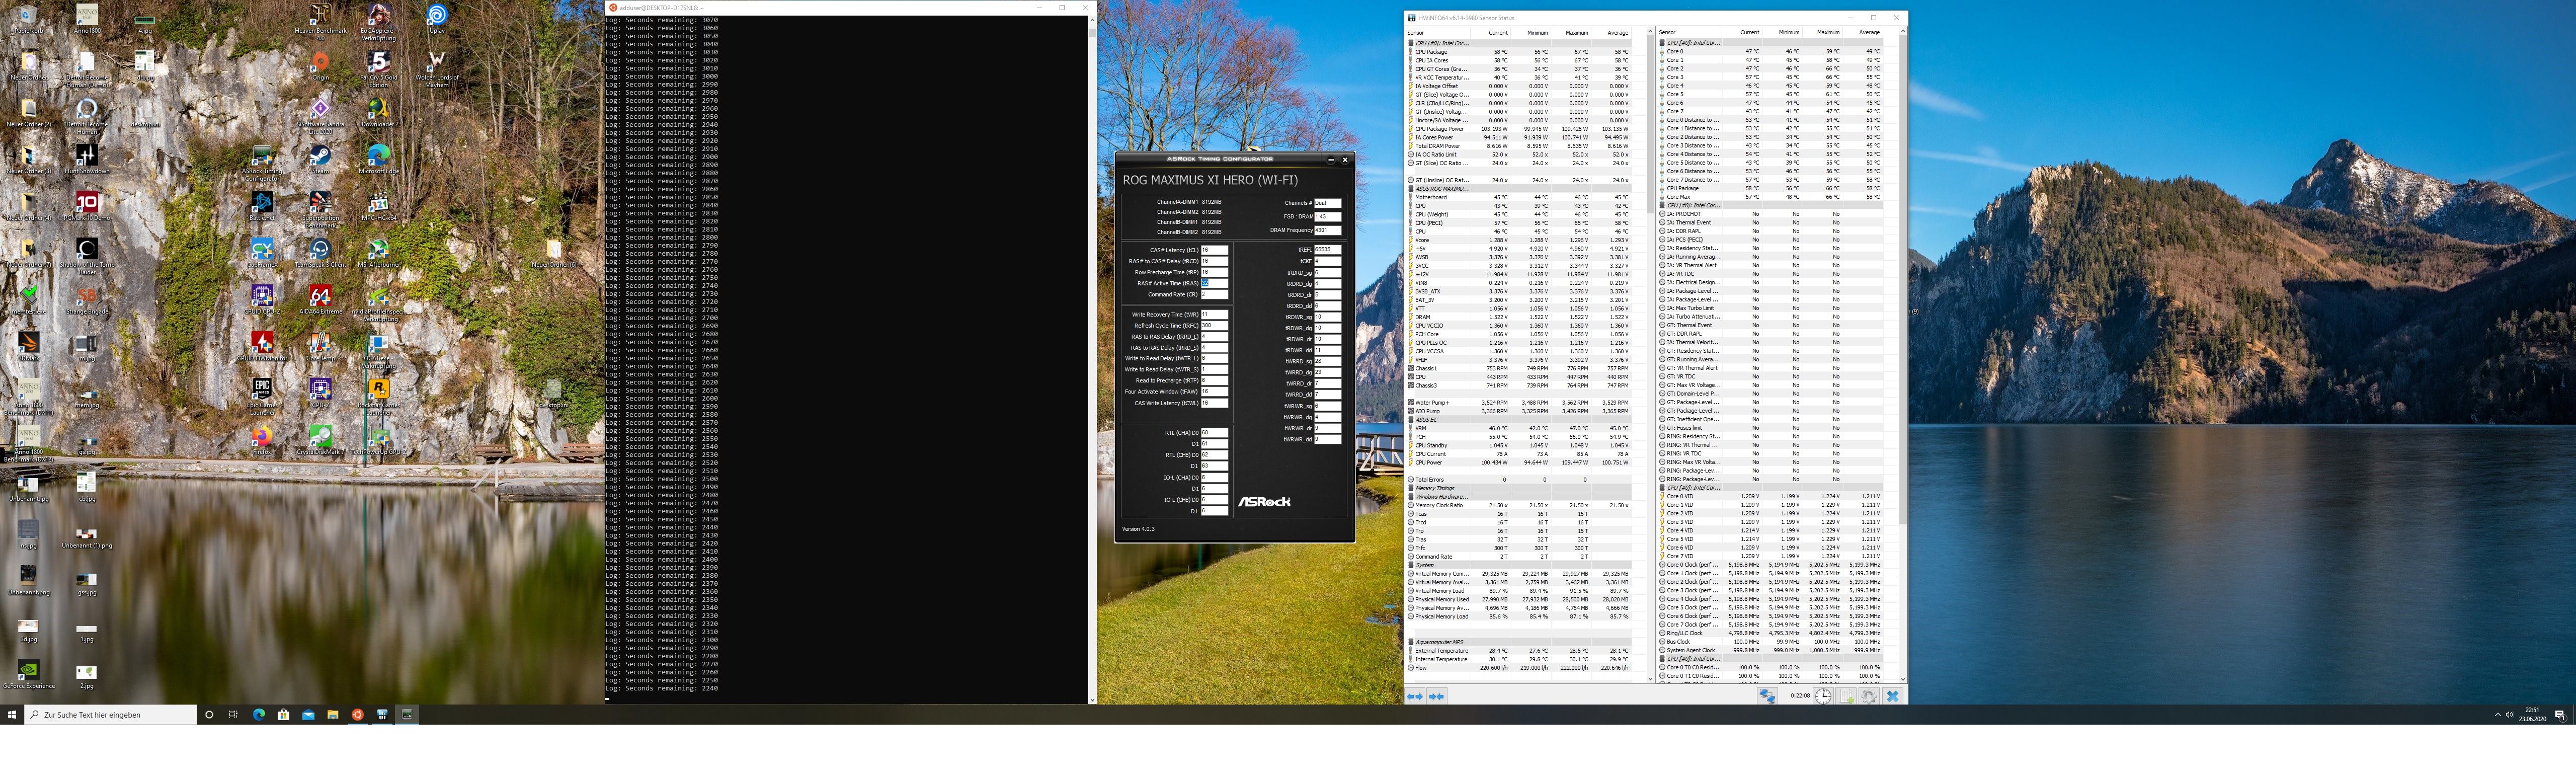Open File Explorer from the taskbar
The height and width of the screenshot is (778, 2576).
tap(333, 715)
